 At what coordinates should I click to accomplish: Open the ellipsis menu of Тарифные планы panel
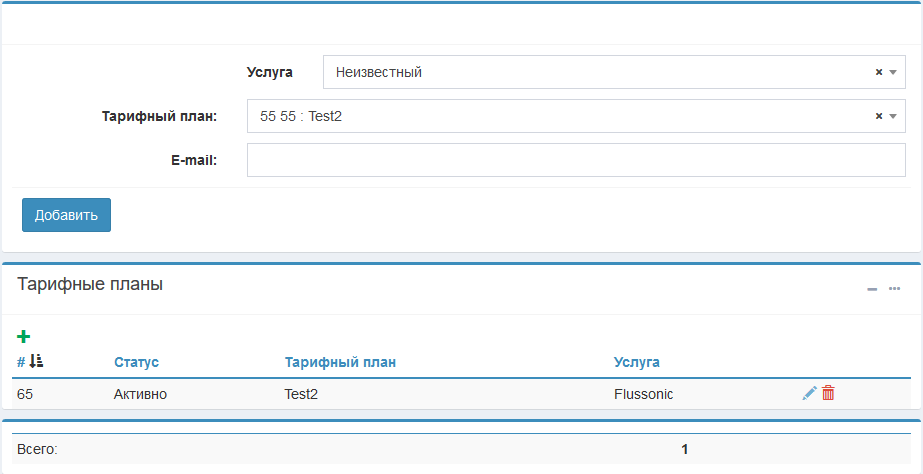point(894,289)
